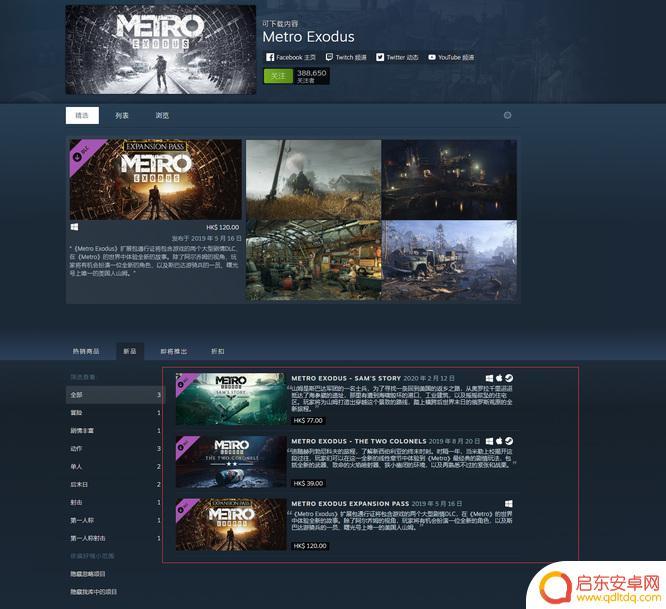Filter by the 冒险 adventure tag
Viewport: 666px width, 609px height.
tap(115, 413)
